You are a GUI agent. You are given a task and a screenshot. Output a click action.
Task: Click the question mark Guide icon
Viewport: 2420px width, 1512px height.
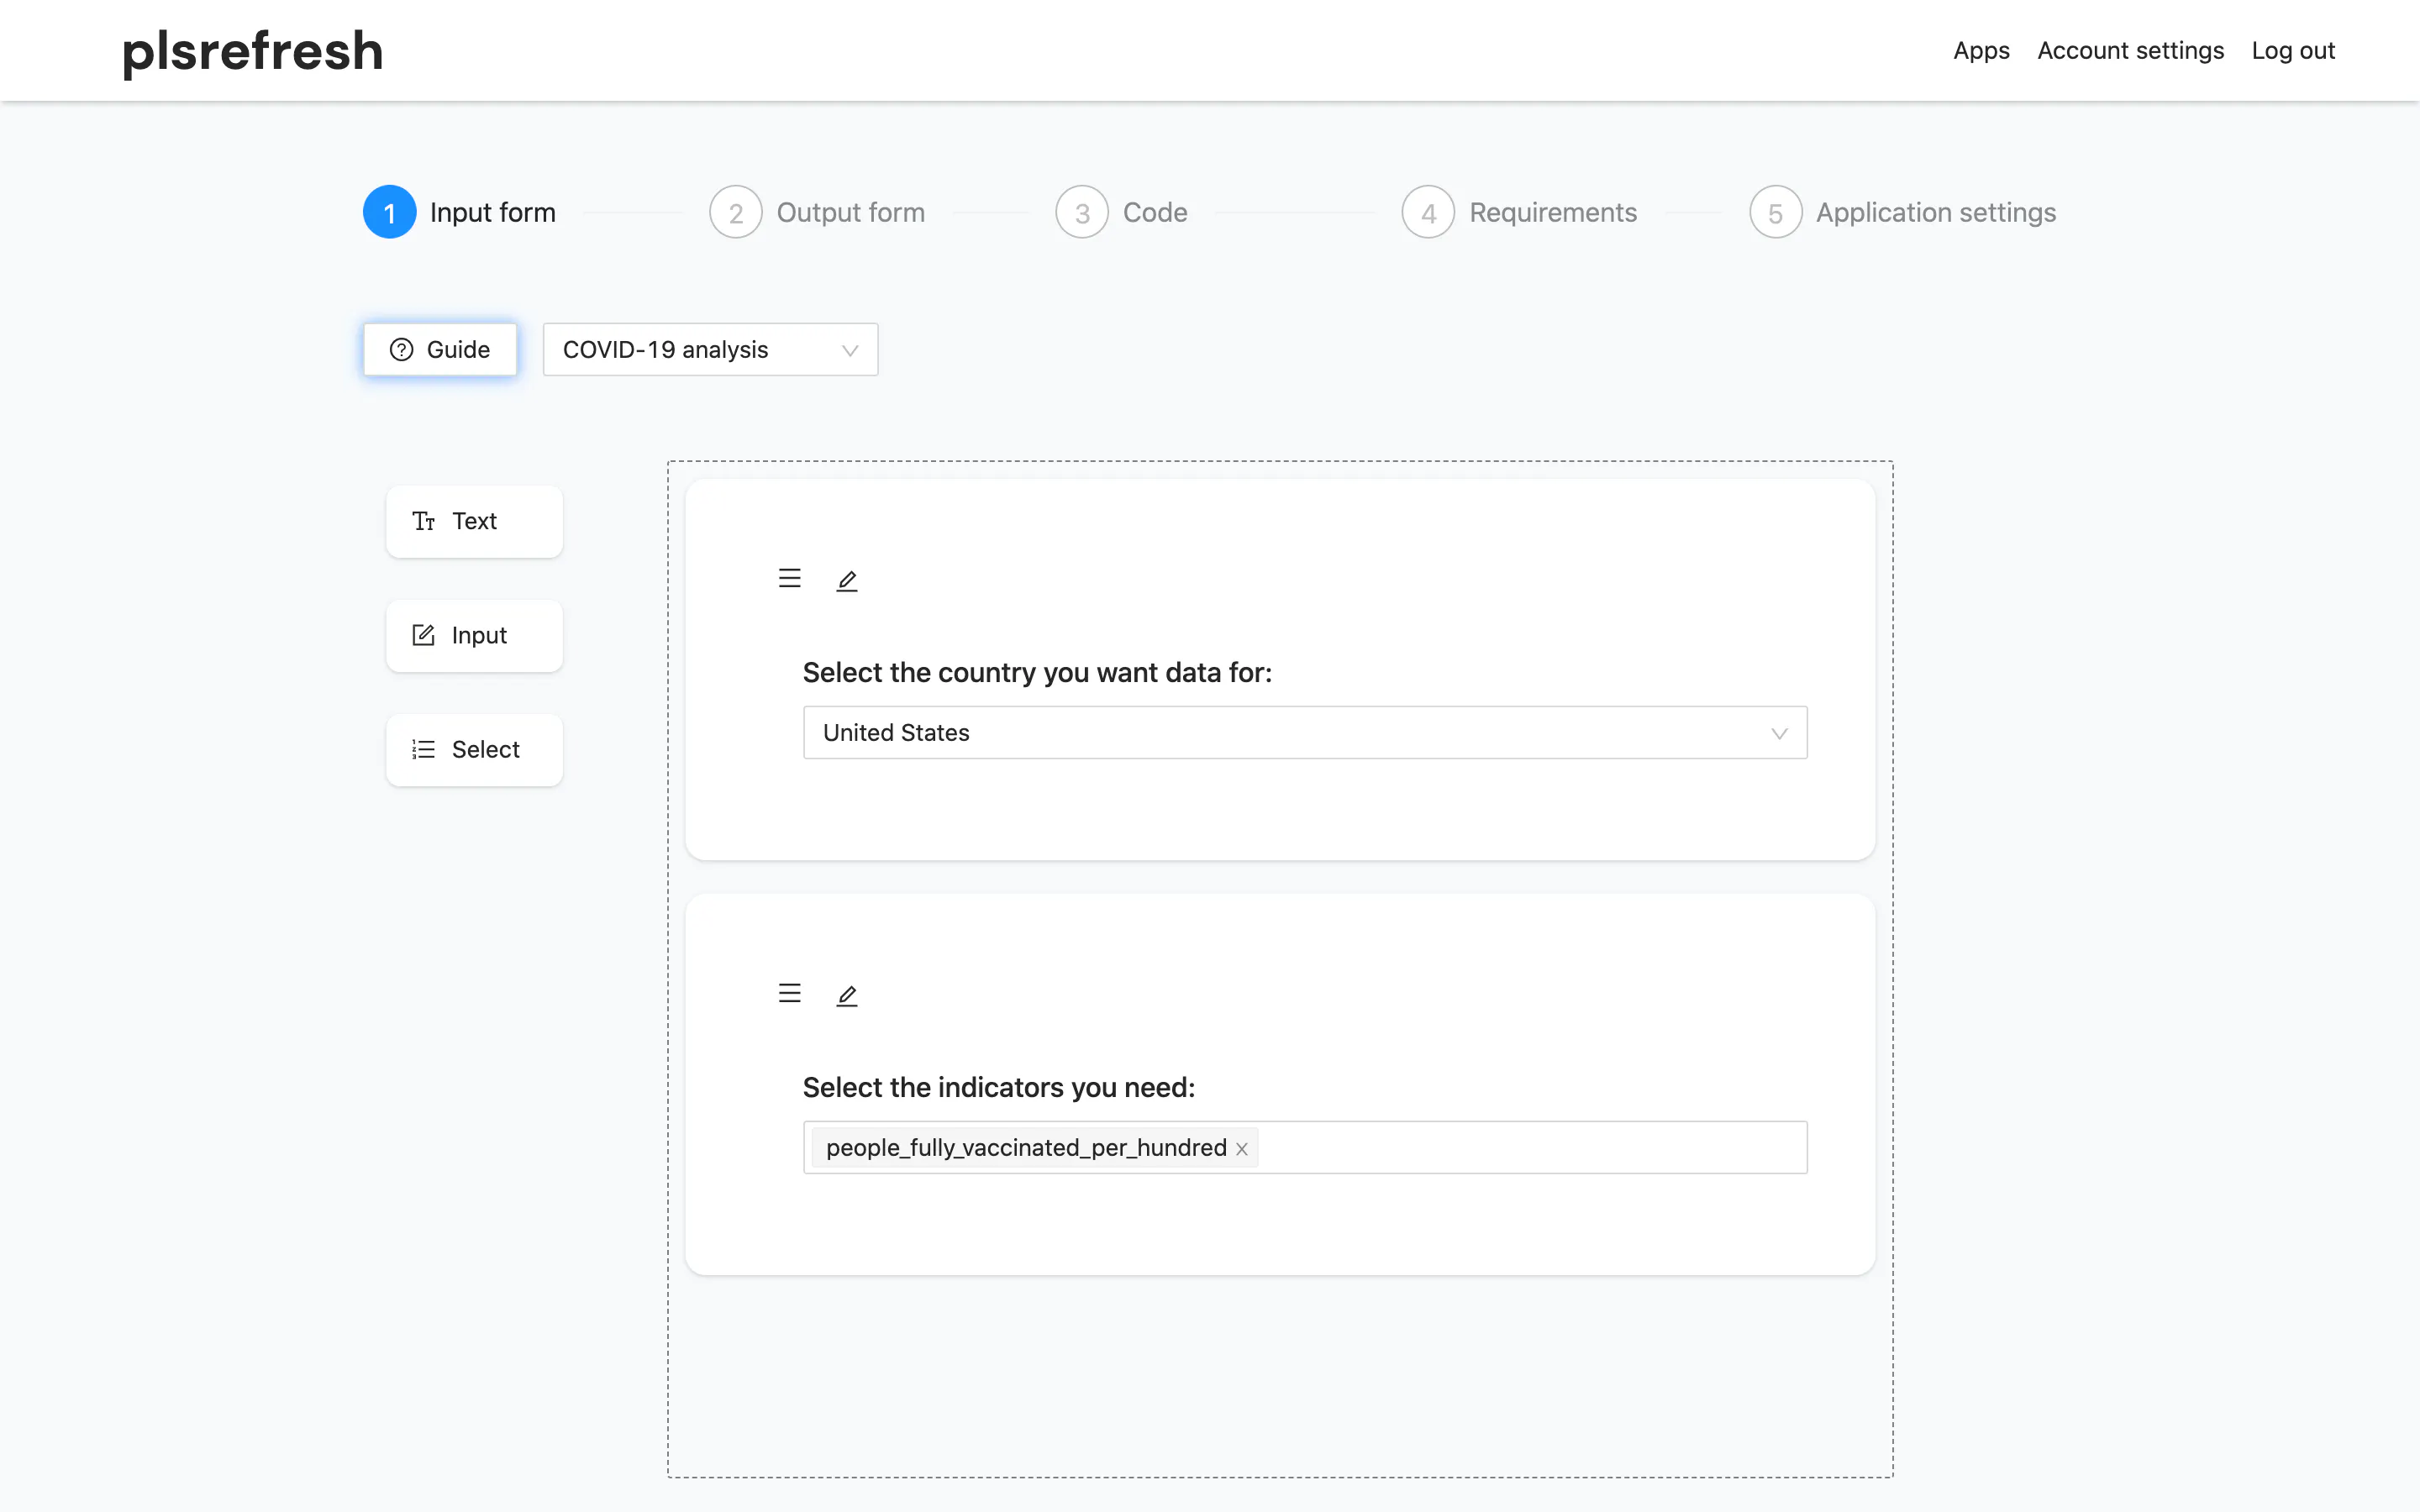click(401, 349)
